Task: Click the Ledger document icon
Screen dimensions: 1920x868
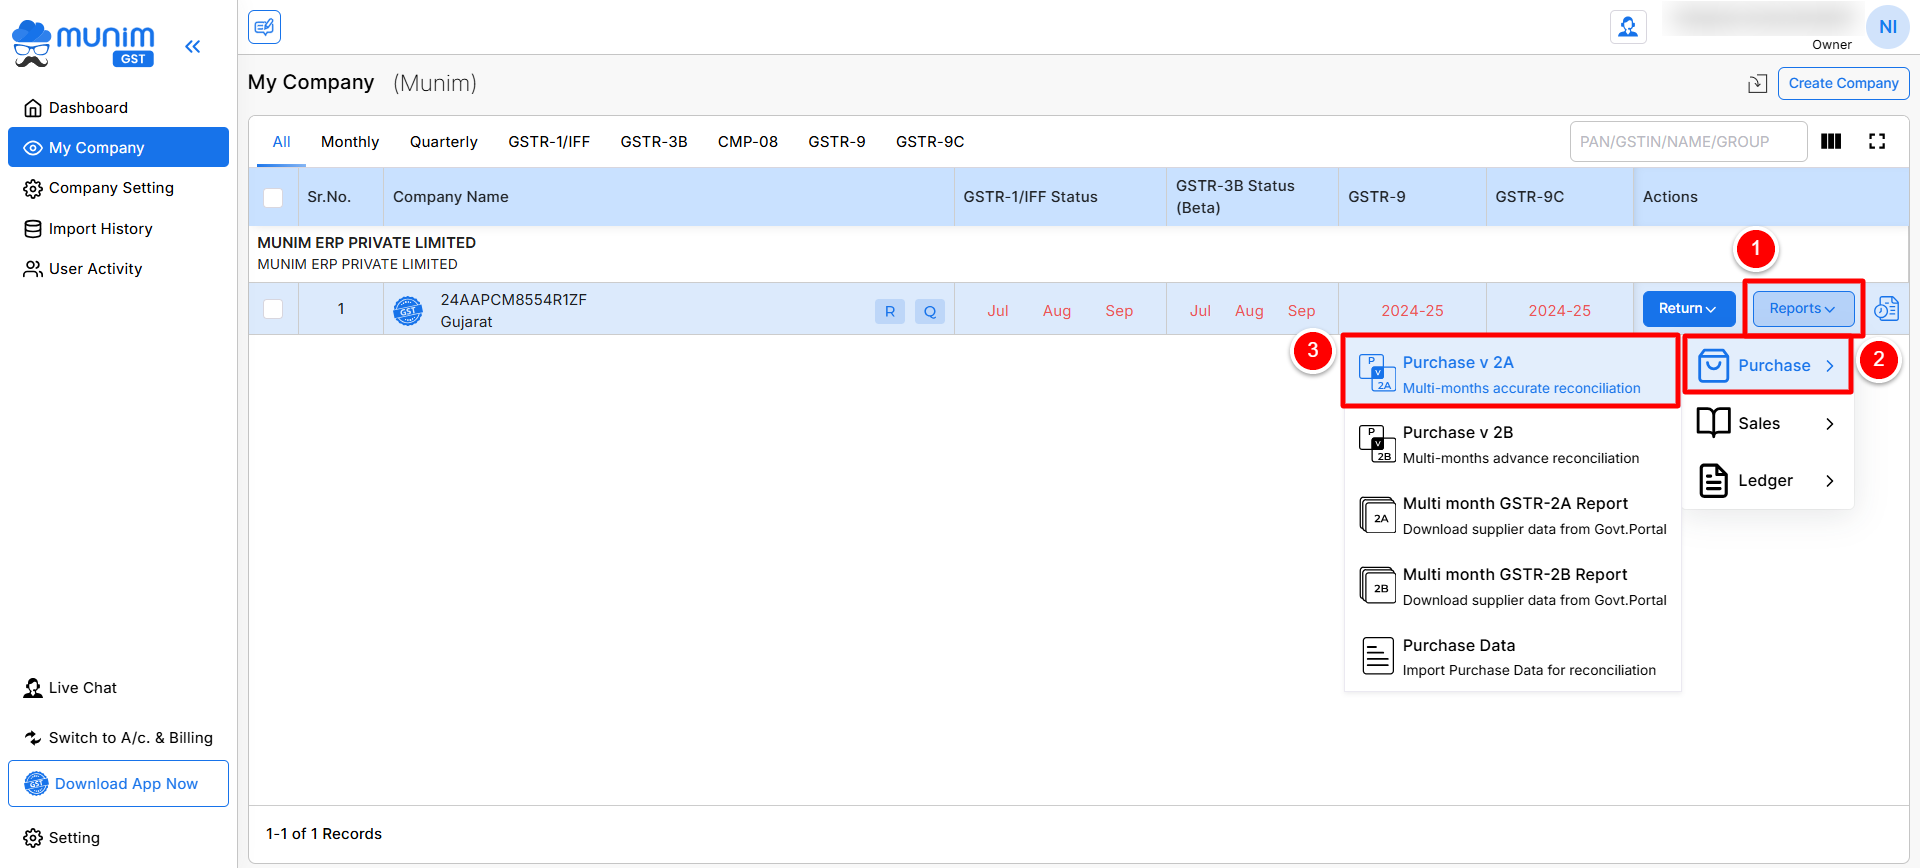Action: pos(1713,481)
